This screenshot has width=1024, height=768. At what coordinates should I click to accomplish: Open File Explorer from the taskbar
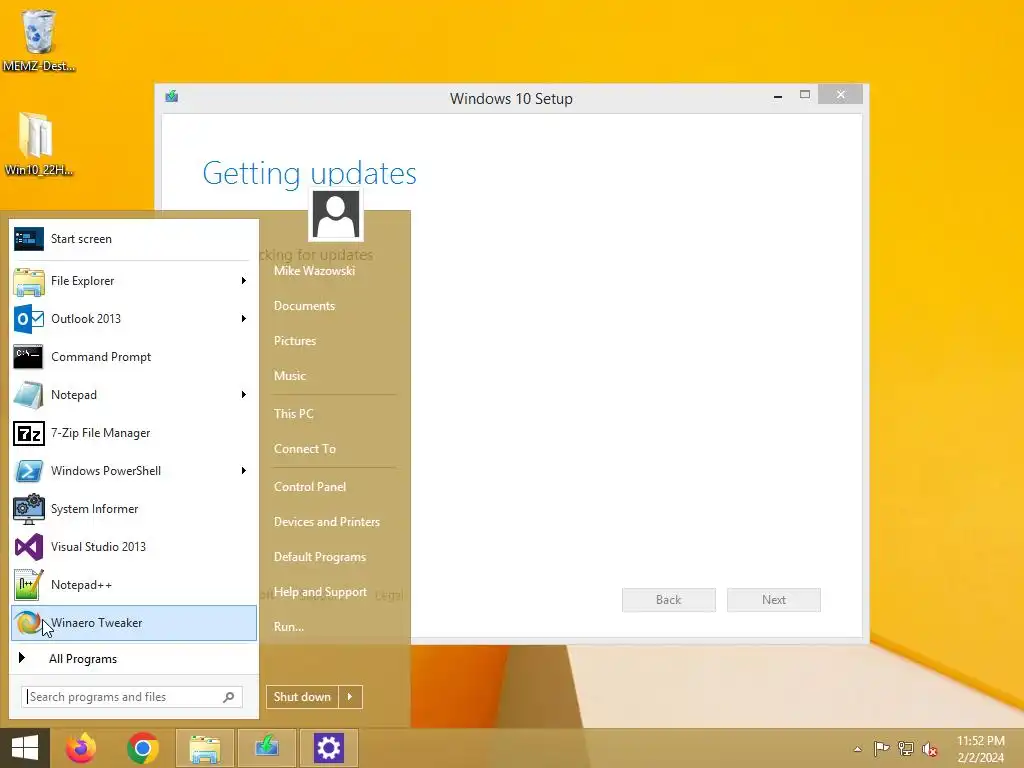pyautogui.click(x=204, y=748)
